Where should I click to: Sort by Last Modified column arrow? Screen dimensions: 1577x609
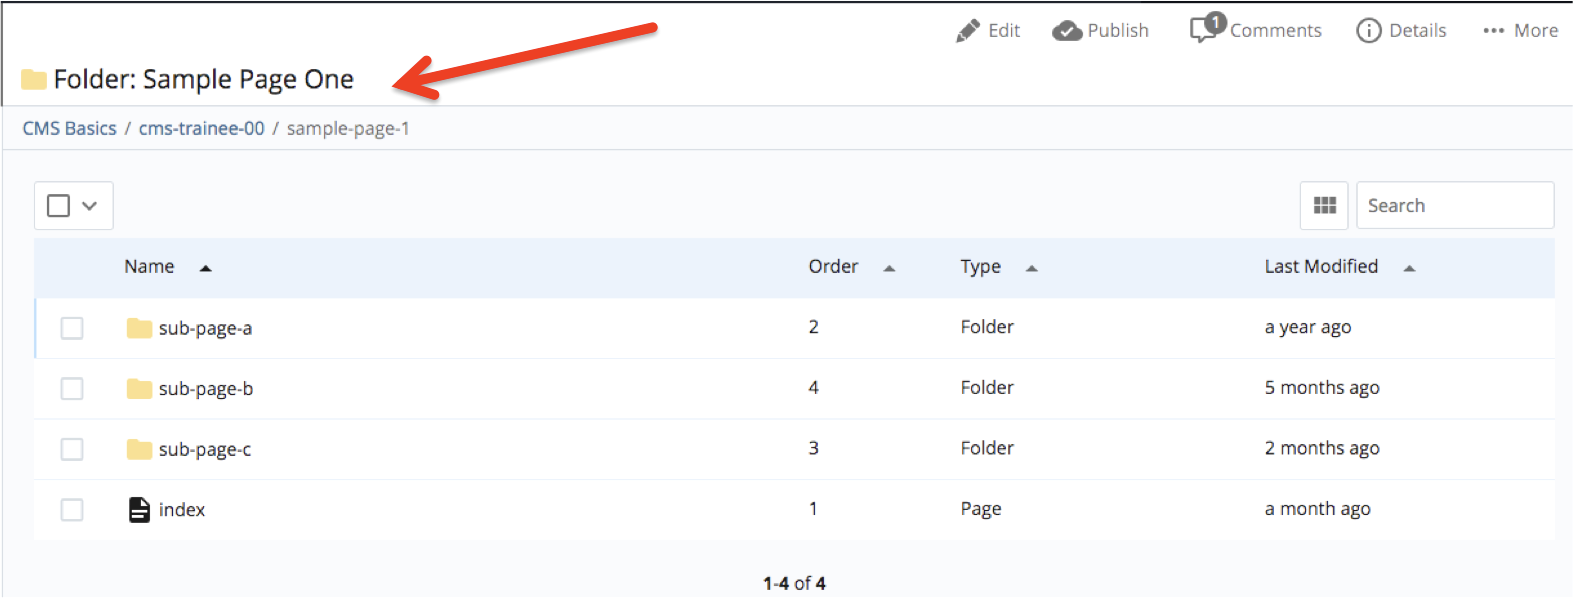pyautogui.click(x=1409, y=268)
